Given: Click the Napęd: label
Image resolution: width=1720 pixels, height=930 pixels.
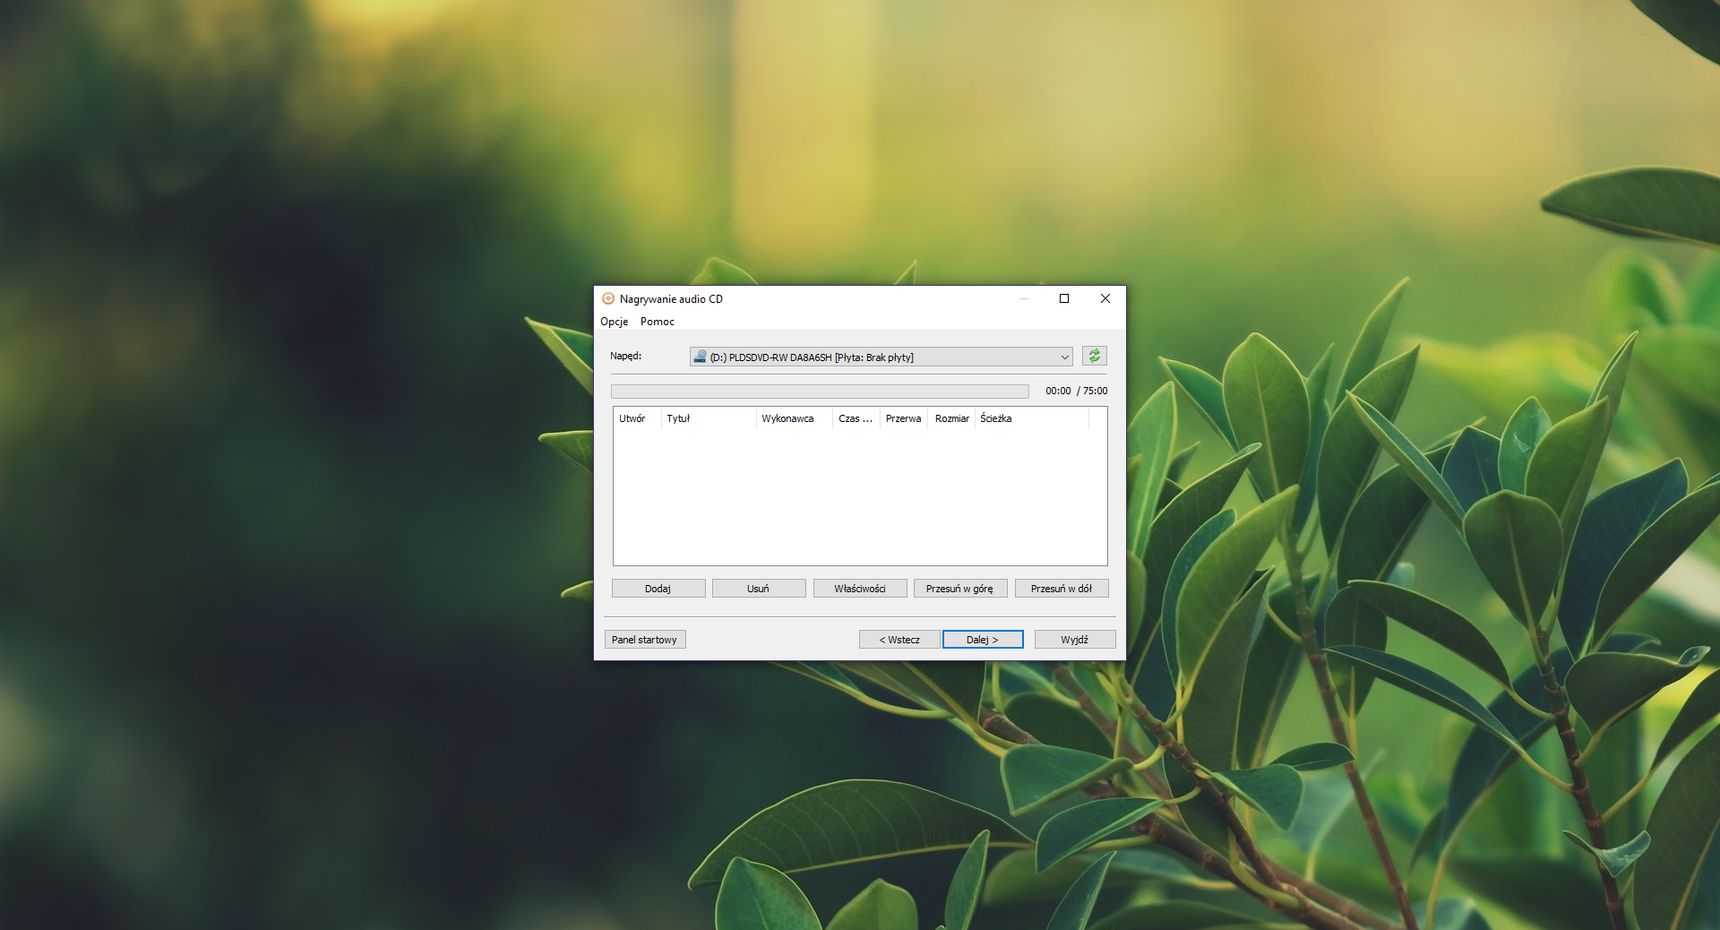Looking at the screenshot, I should 626,356.
